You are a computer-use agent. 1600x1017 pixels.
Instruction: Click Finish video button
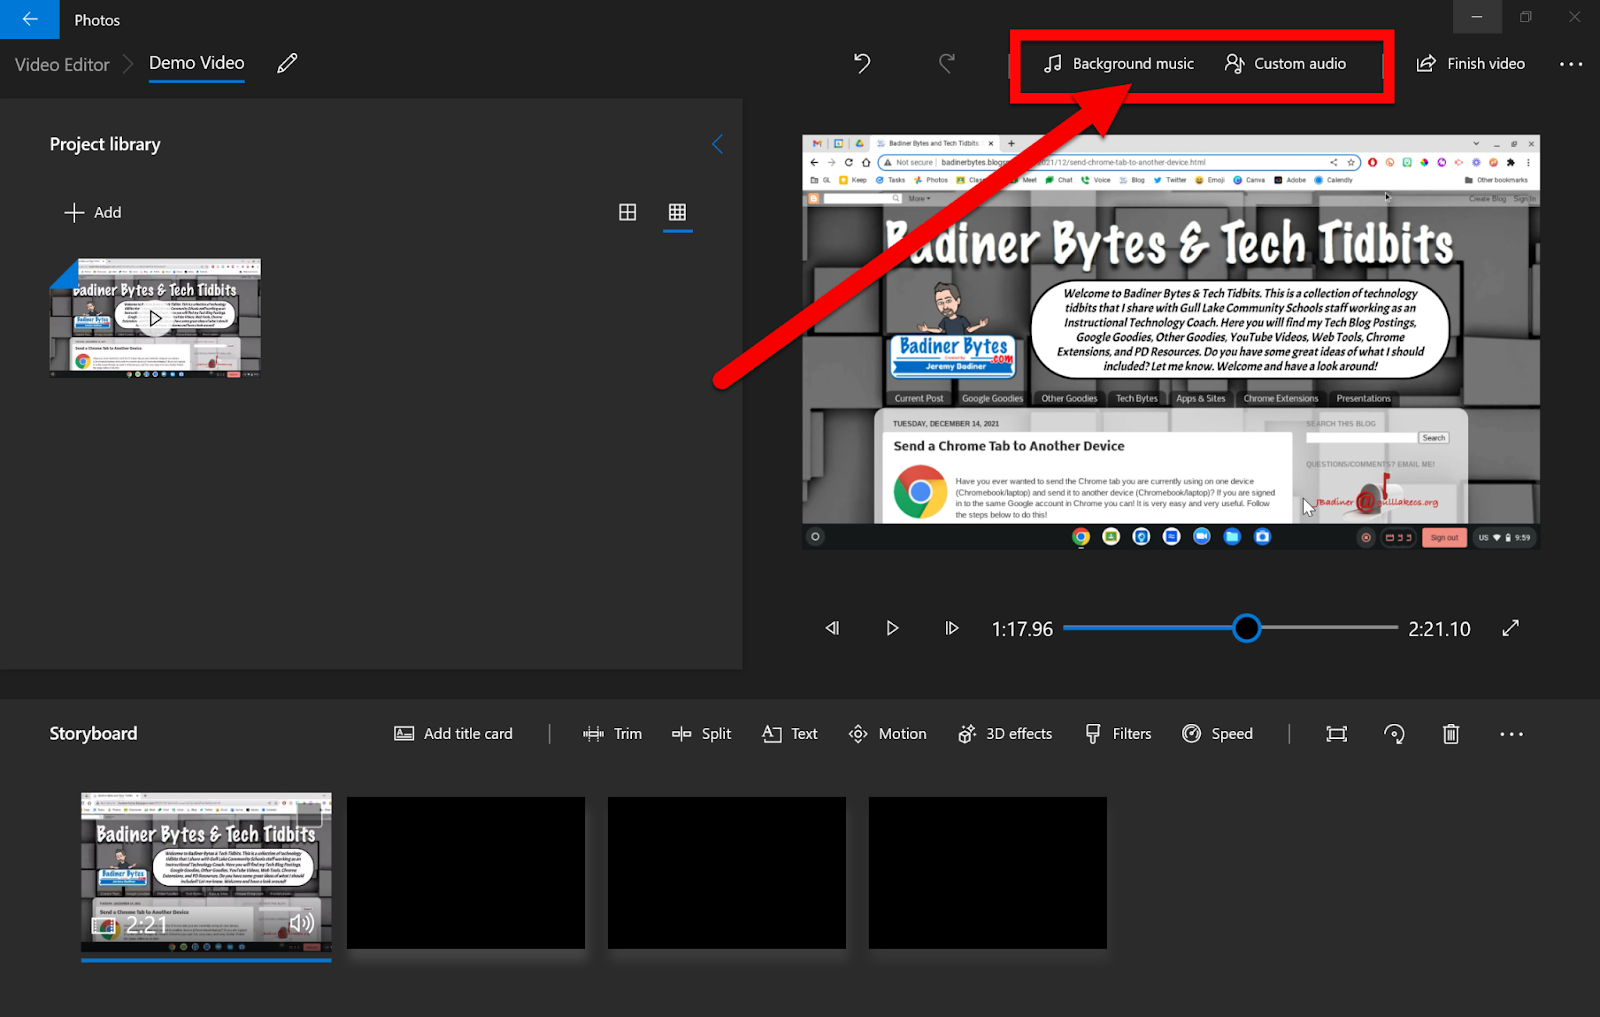1471,64
